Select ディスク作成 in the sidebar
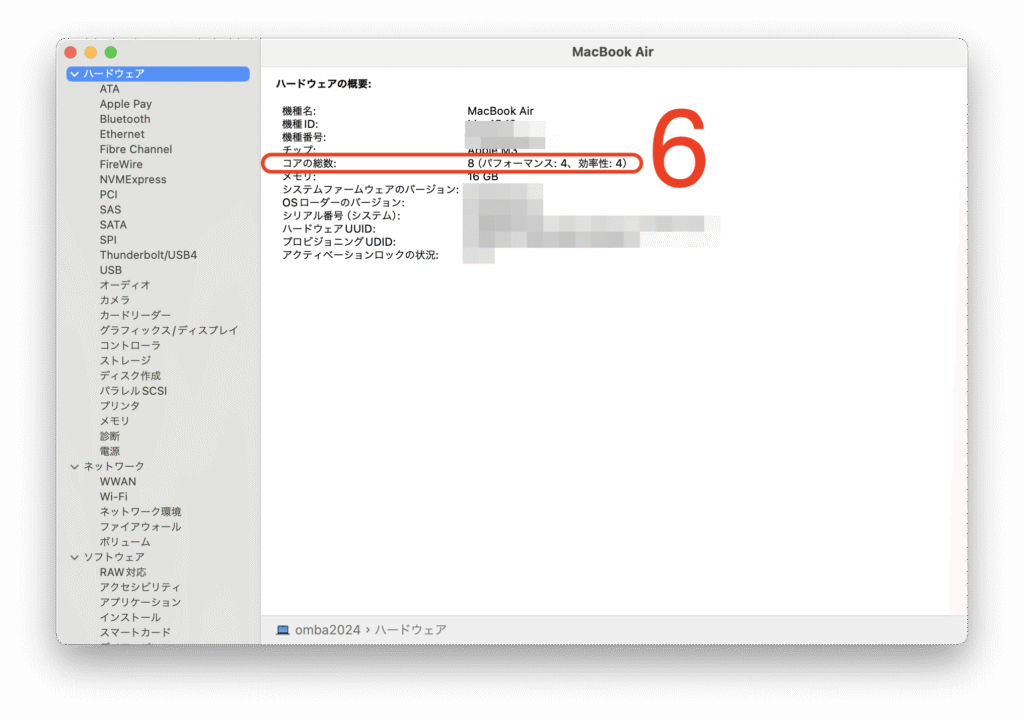This screenshot has width=1024, height=719. click(130, 375)
